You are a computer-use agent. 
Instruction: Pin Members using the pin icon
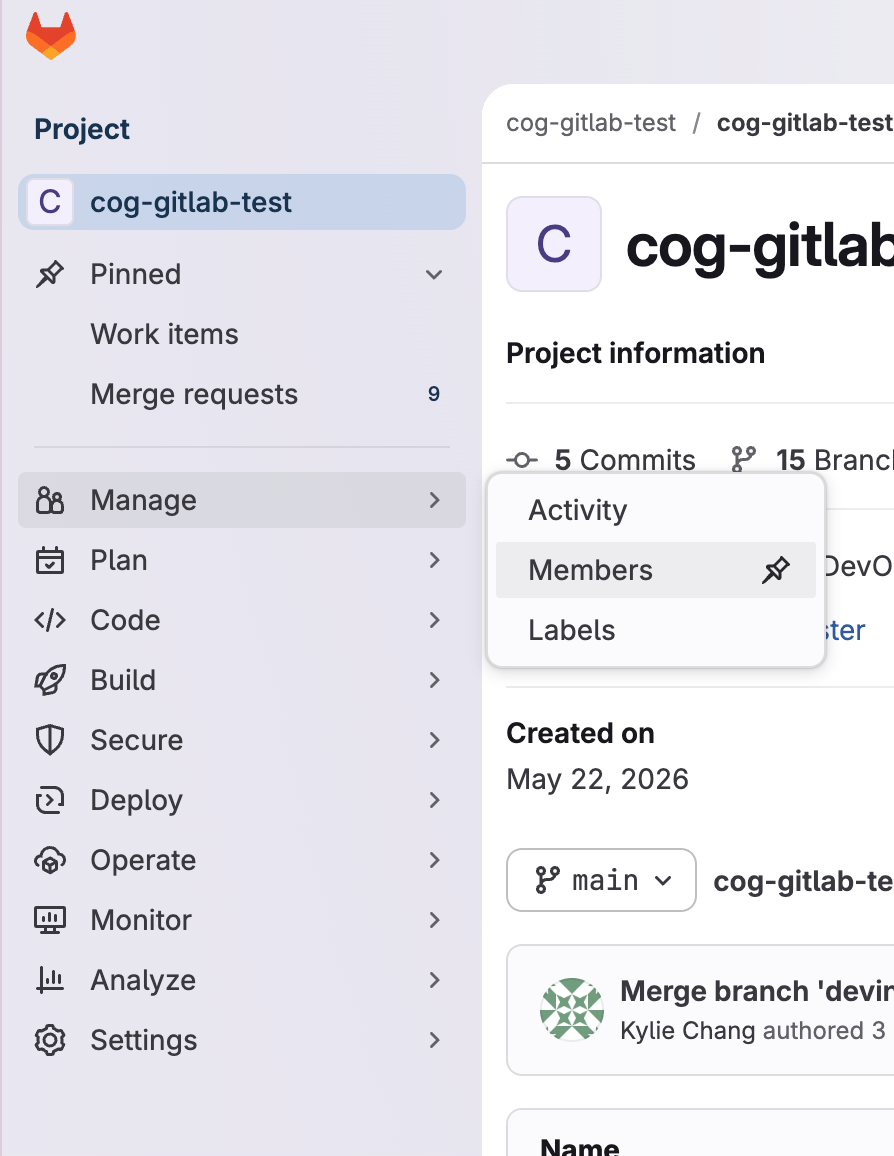point(775,570)
